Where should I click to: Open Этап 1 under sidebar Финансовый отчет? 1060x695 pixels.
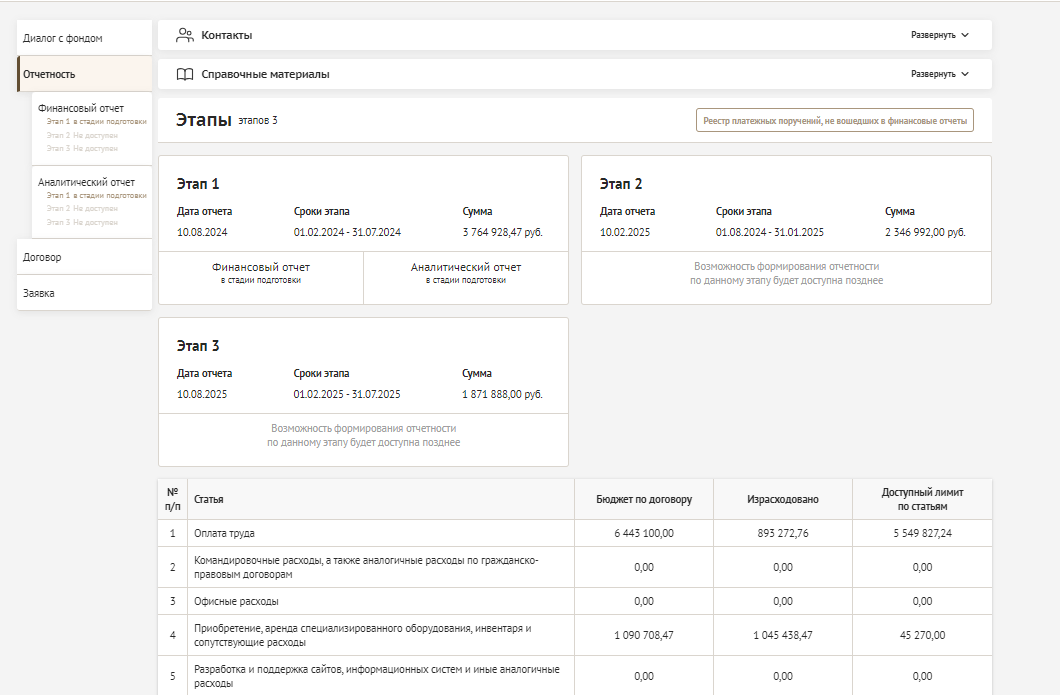pyautogui.click(x=96, y=121)
